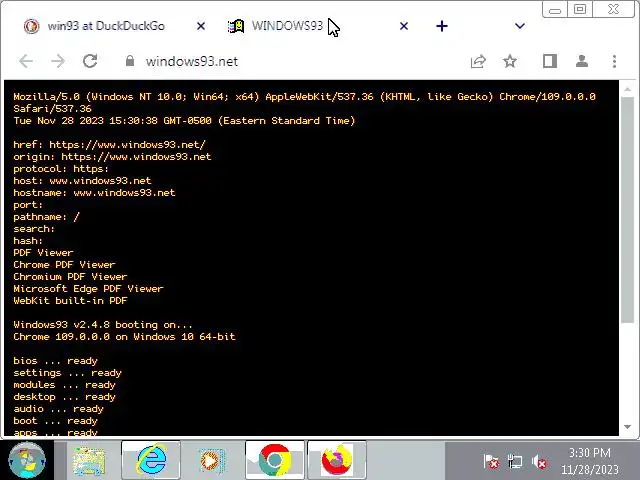
Task: Go forward with the forward arrow
Action: (58, 61)
